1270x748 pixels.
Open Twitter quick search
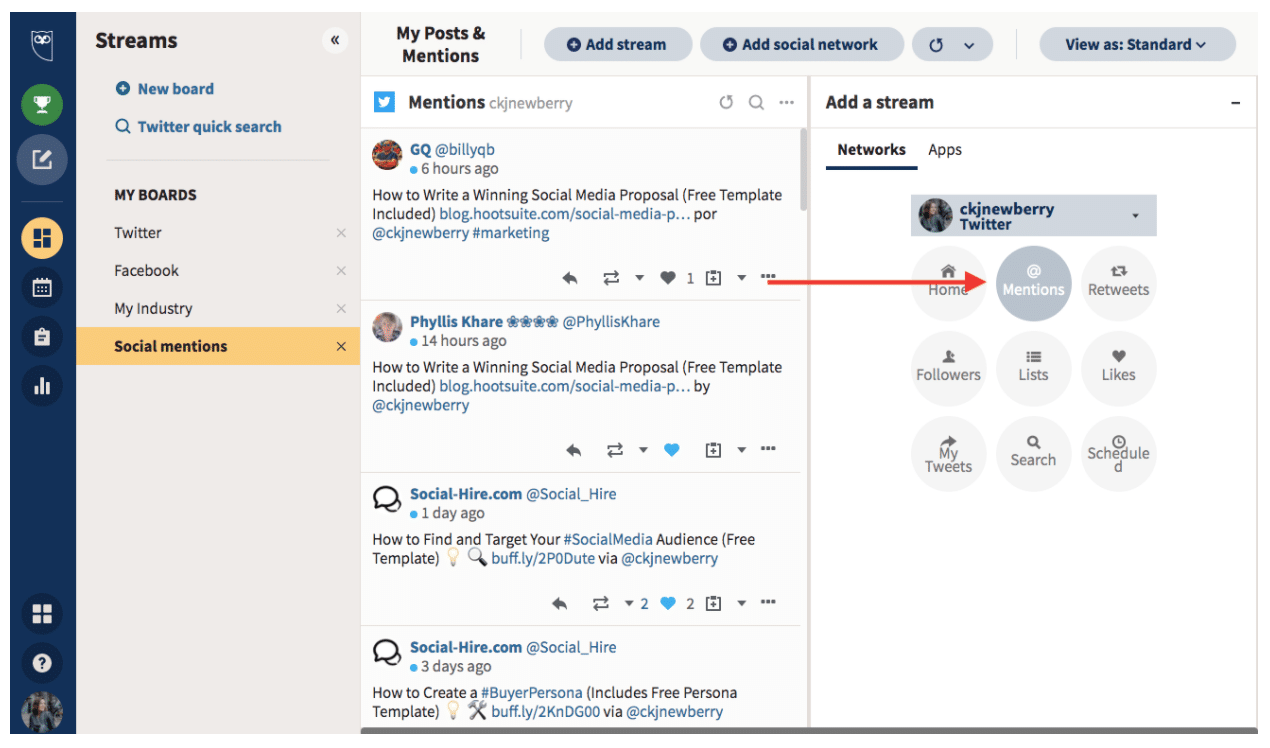(198, 127)
